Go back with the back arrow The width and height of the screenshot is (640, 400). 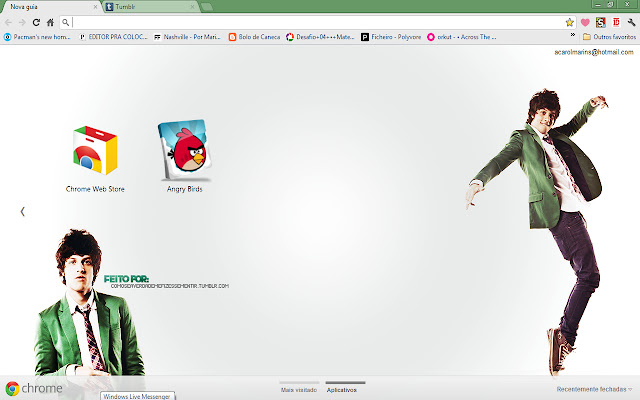[x=9, y=22]
